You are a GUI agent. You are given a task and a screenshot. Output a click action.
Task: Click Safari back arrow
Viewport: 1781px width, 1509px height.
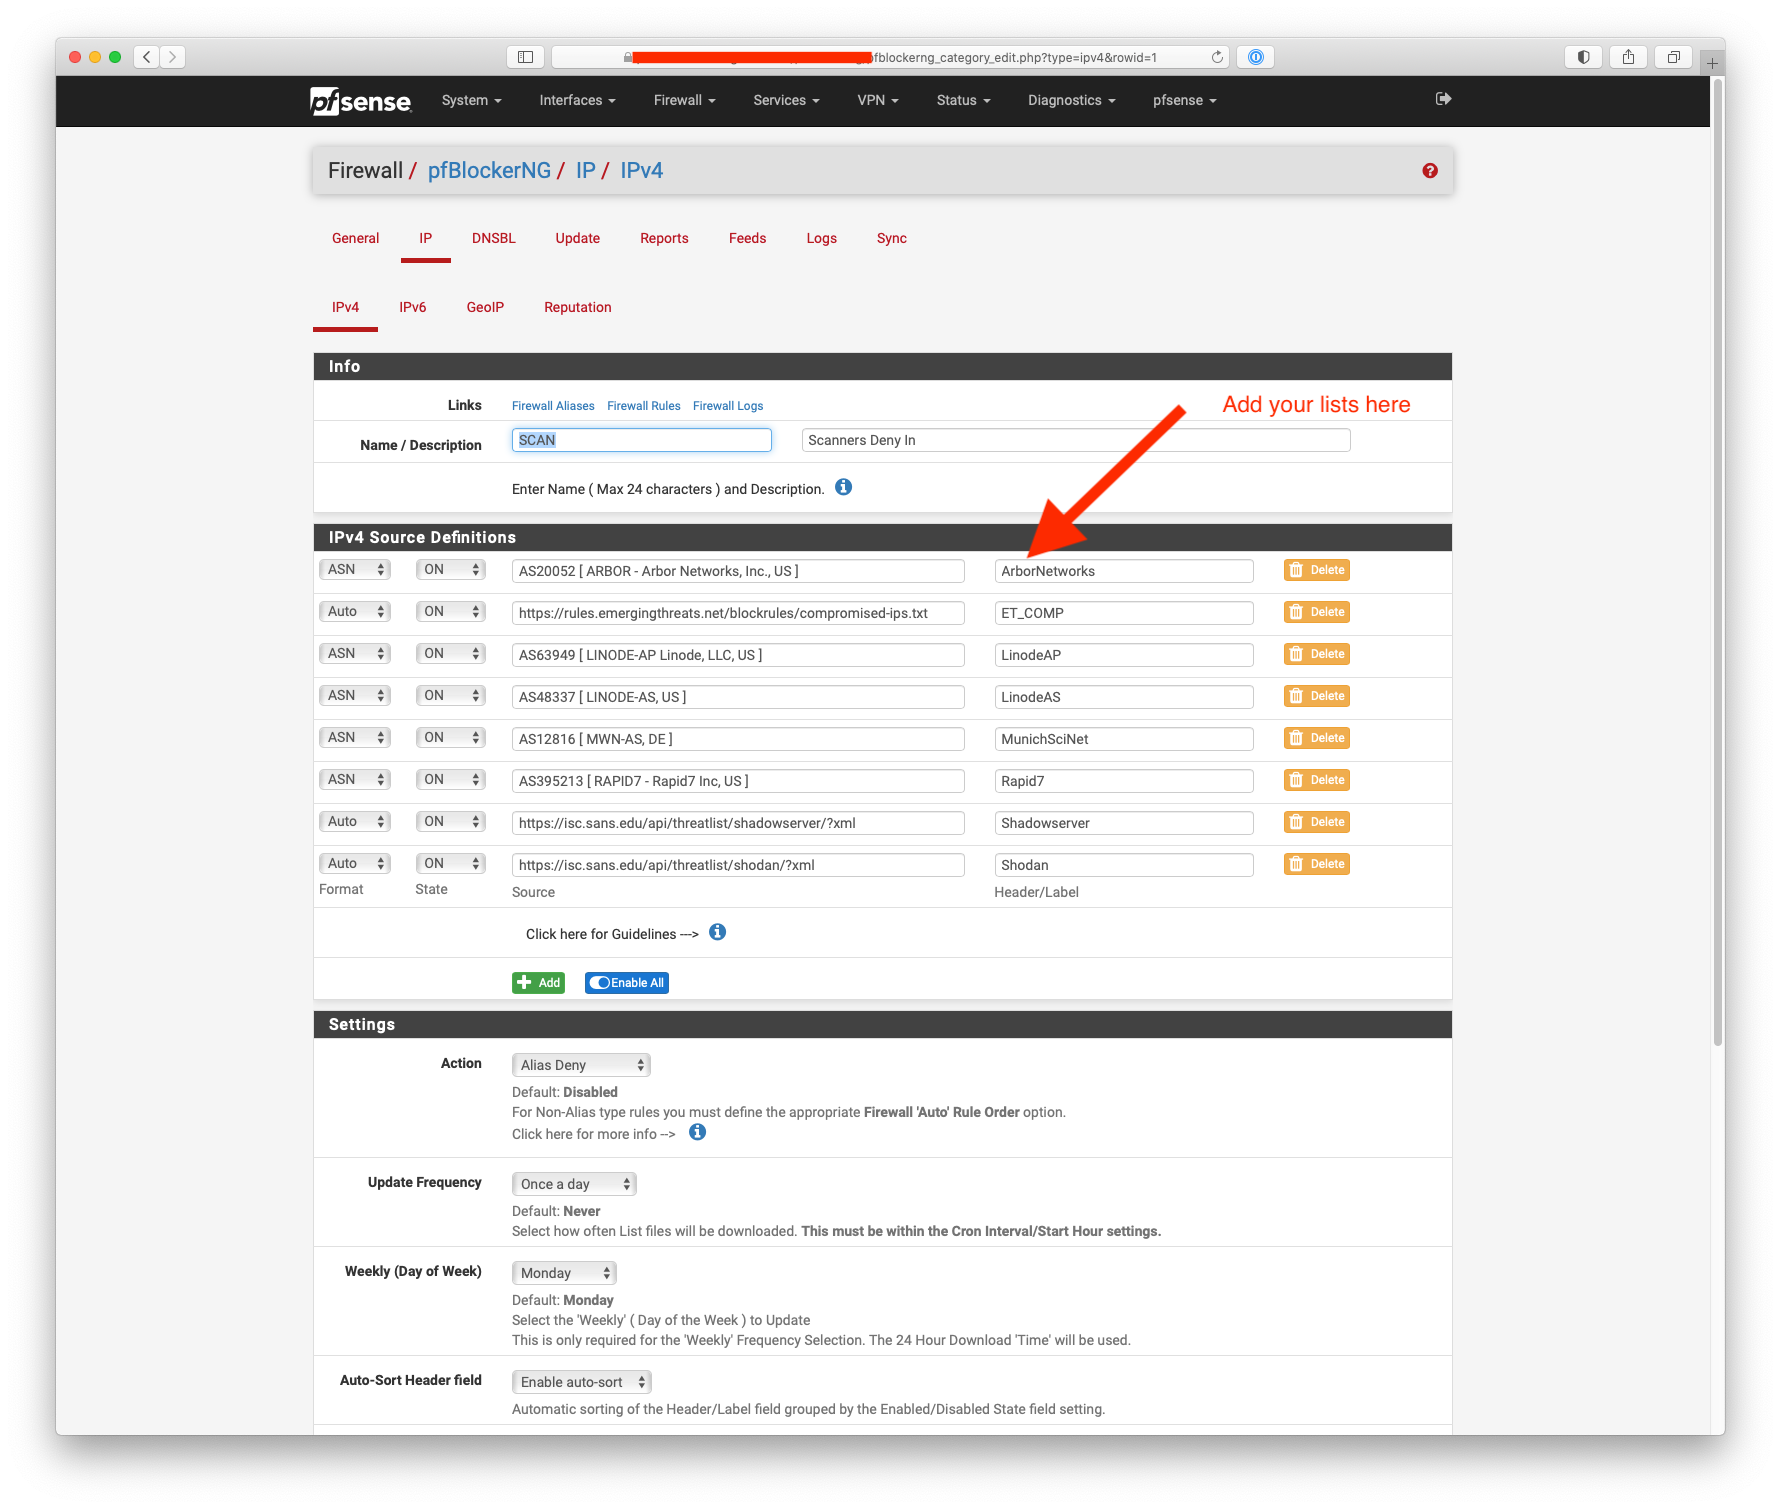(147, 57)
